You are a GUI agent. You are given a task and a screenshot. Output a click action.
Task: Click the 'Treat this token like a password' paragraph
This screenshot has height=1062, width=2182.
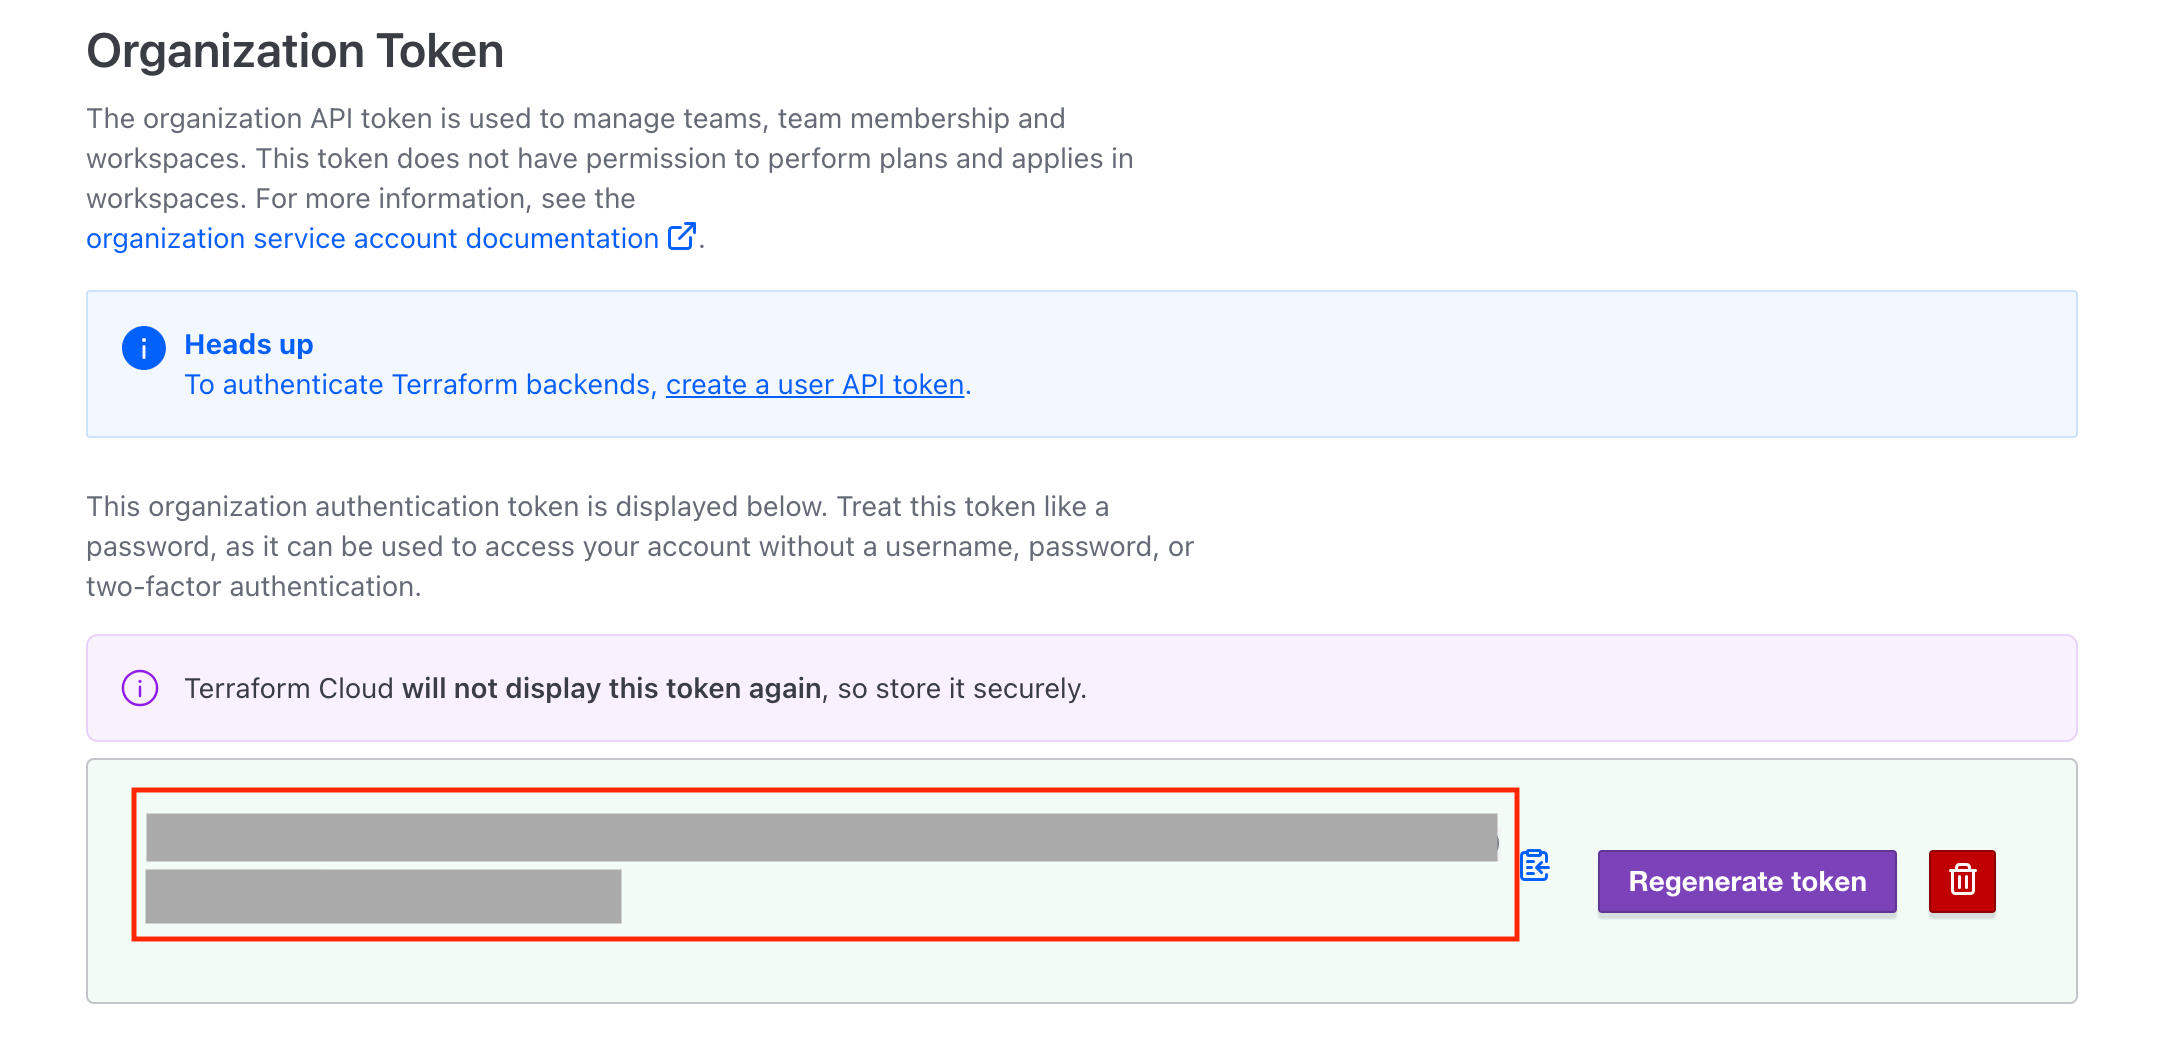[640, 546]
